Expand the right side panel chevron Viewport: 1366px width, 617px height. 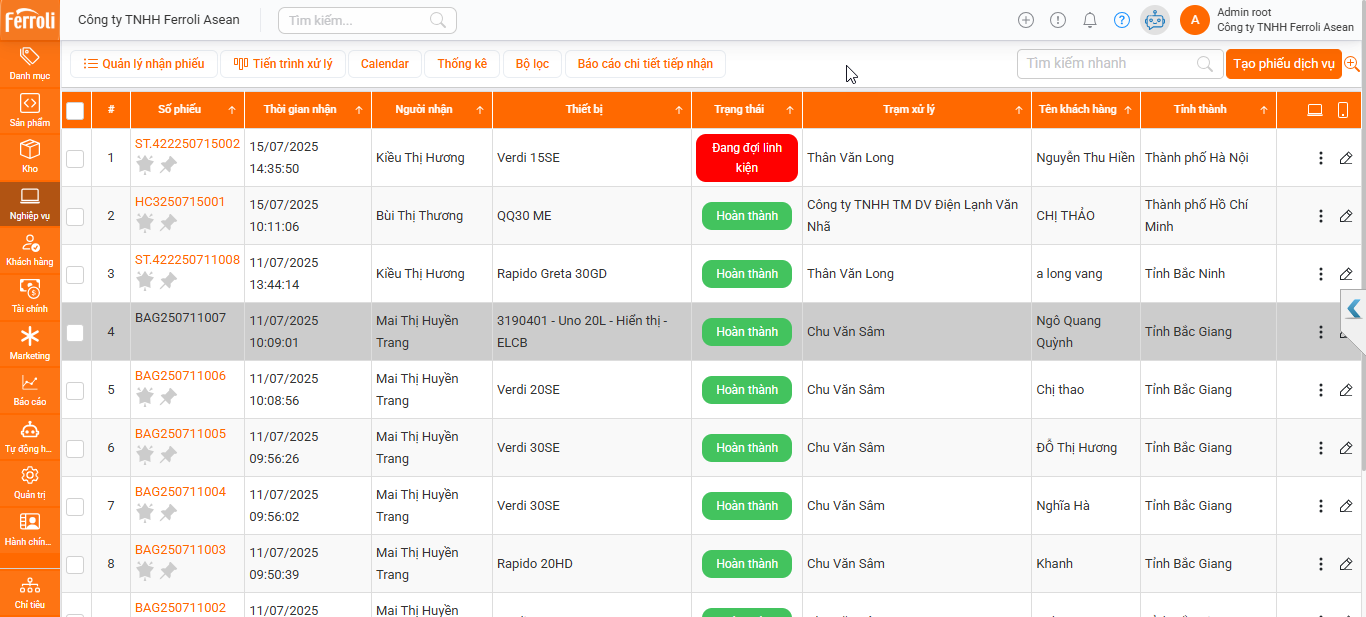pos(1354,309)
